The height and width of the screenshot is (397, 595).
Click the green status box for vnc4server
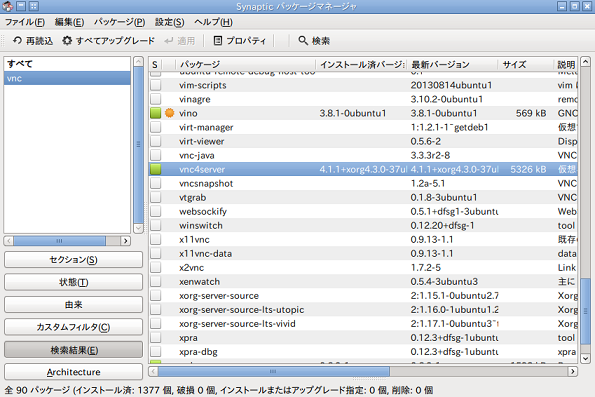pos(156,169)
